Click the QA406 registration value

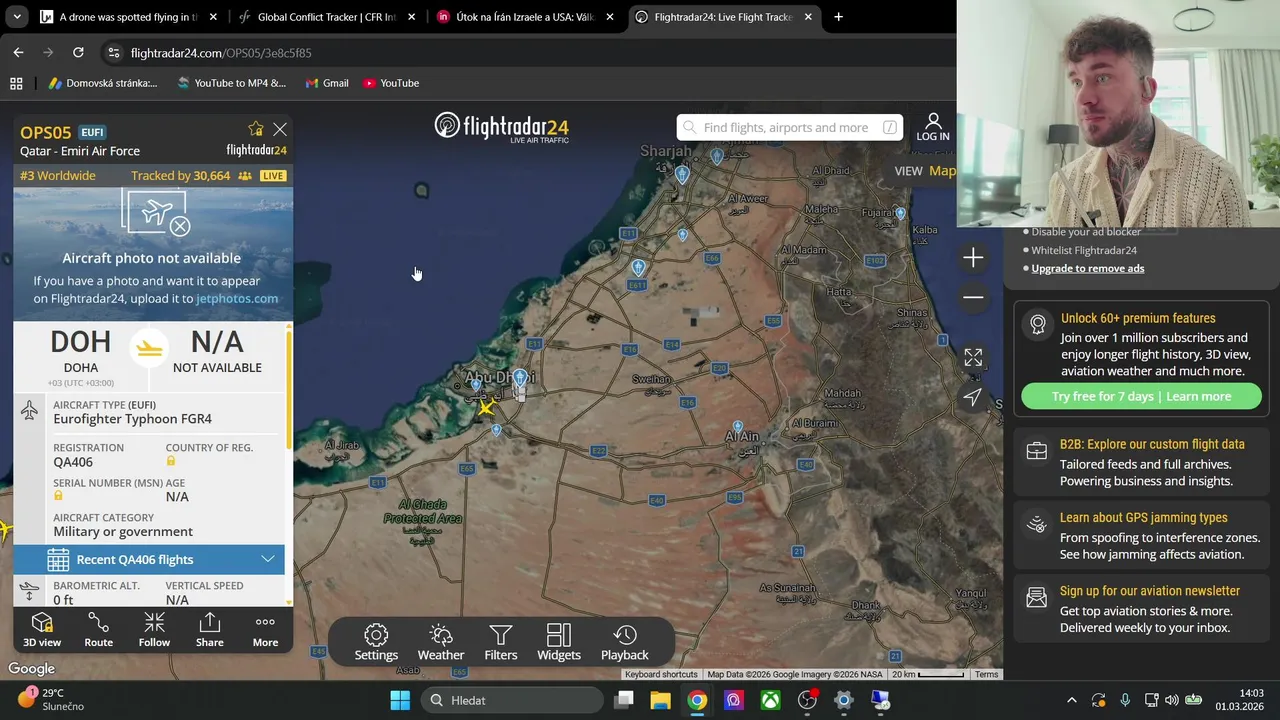(73, 462)
